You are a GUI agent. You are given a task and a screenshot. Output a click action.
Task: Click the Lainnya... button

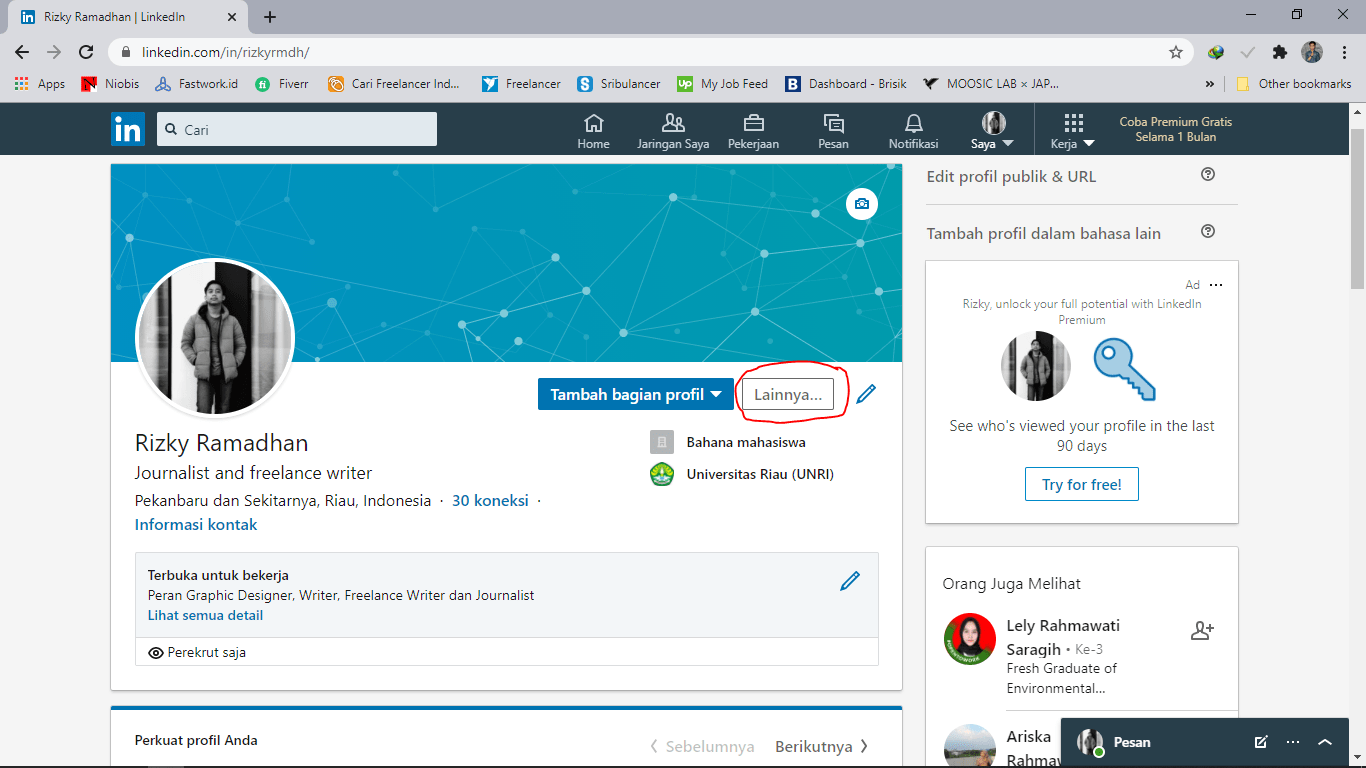click(x=788, y=394)
